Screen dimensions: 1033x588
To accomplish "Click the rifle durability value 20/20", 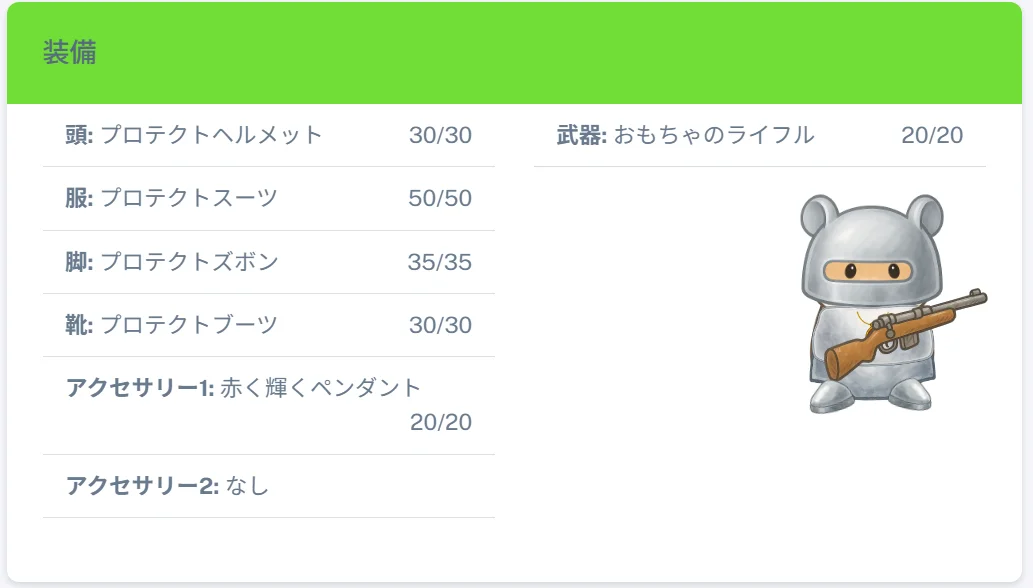I will (x=932, y=135).
